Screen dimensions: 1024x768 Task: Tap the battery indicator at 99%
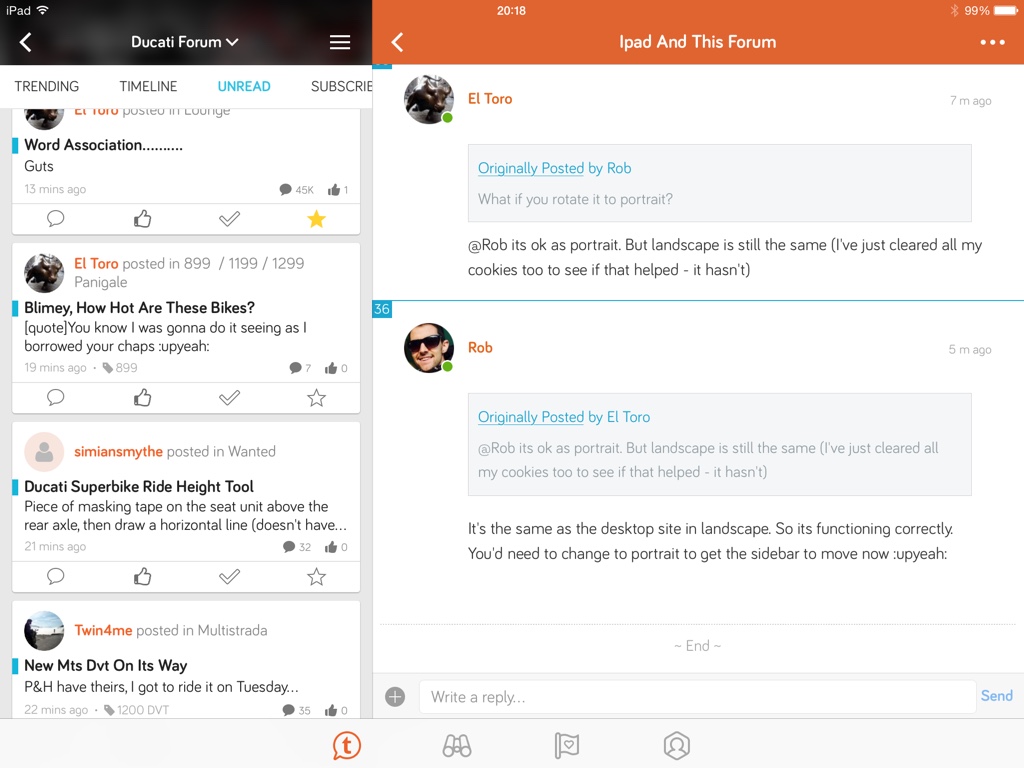click(1006, 10)
